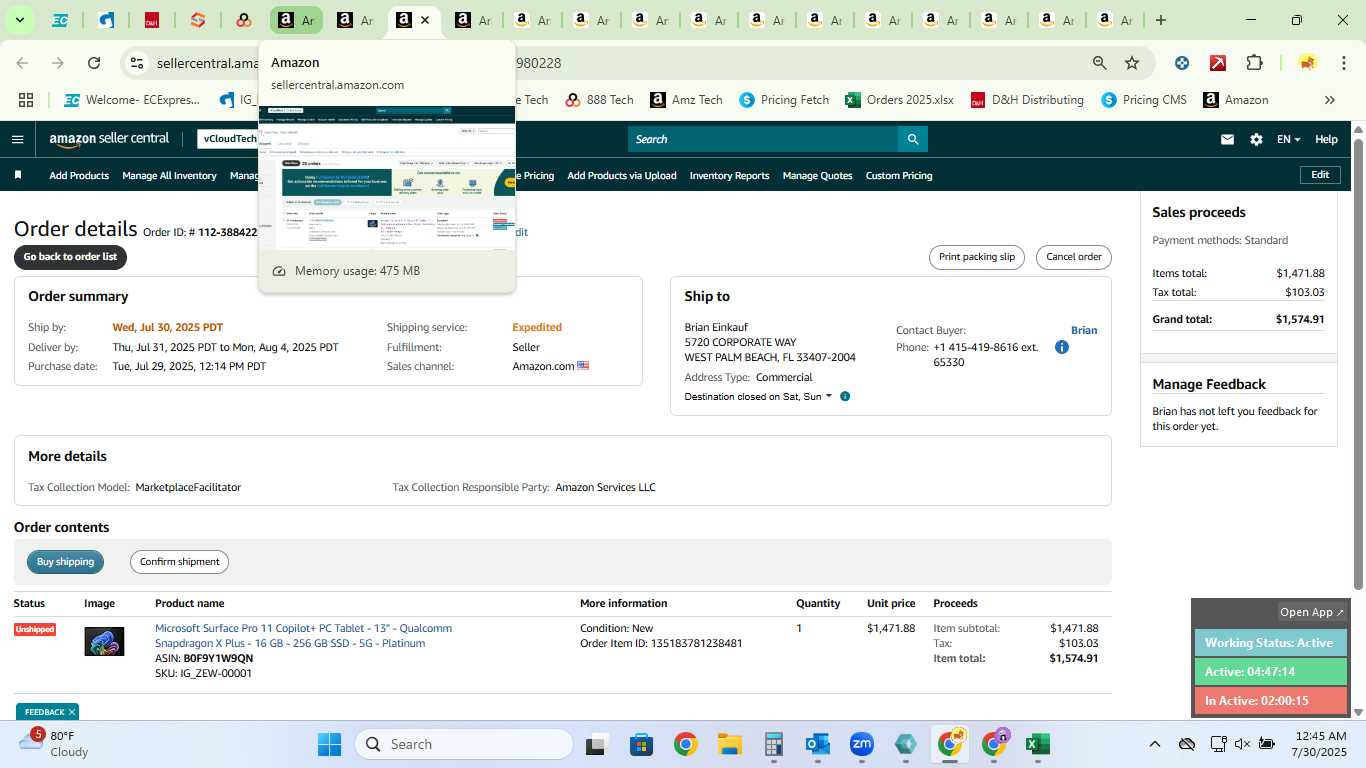Click the SKU IG_ZEW-00001 text
Image resolution: width=1366 pixels, height=768 pixels.
click(203, 673)
